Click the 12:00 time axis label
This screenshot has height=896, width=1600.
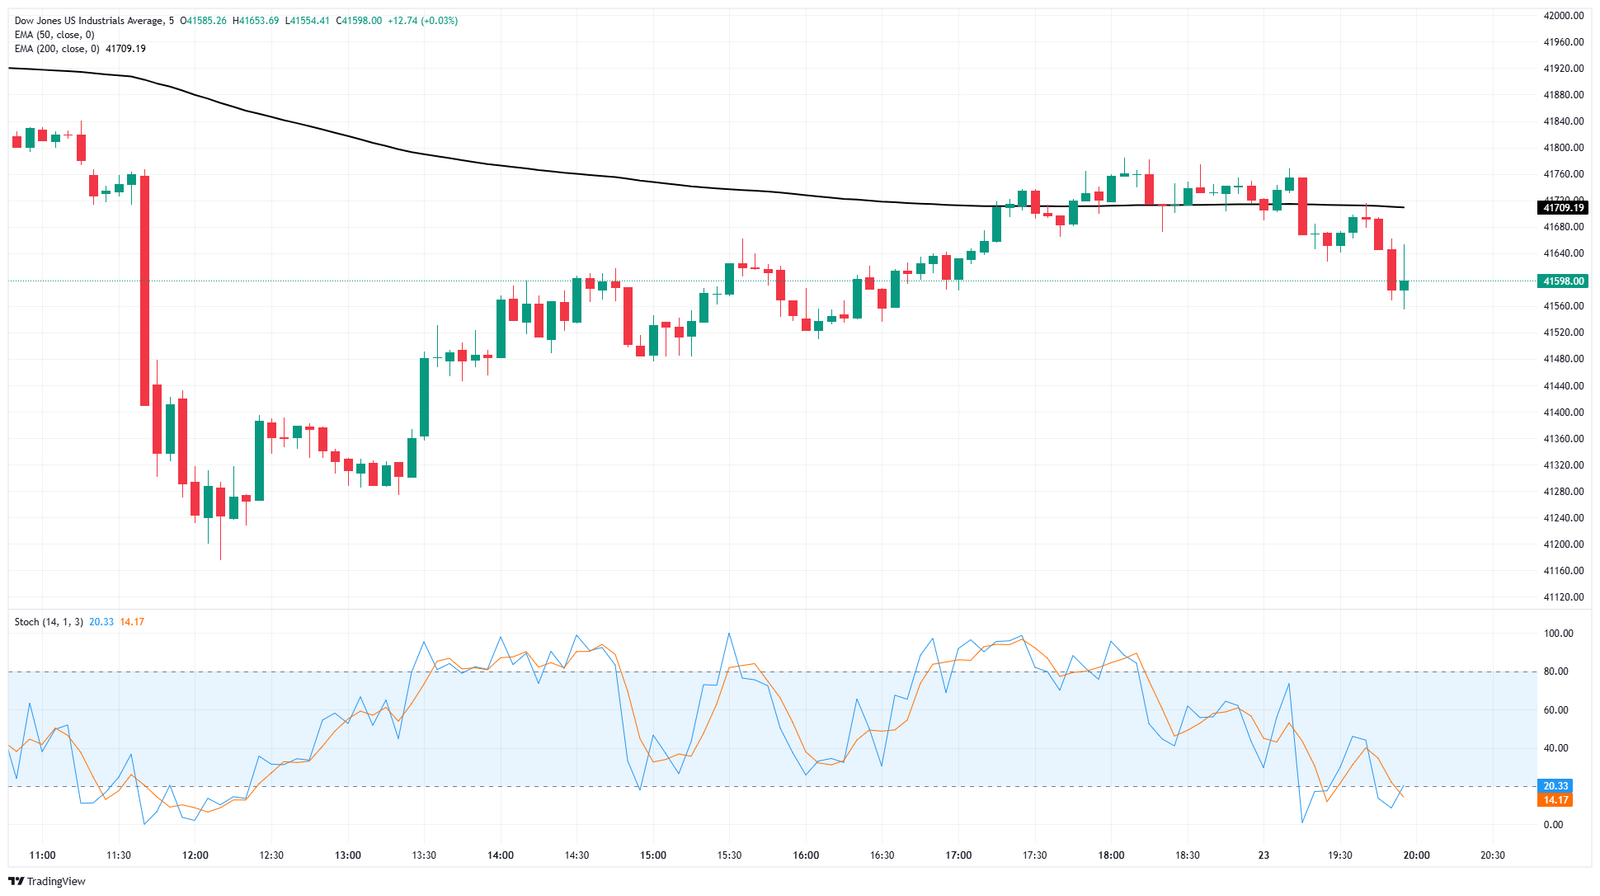coord(195,855)
